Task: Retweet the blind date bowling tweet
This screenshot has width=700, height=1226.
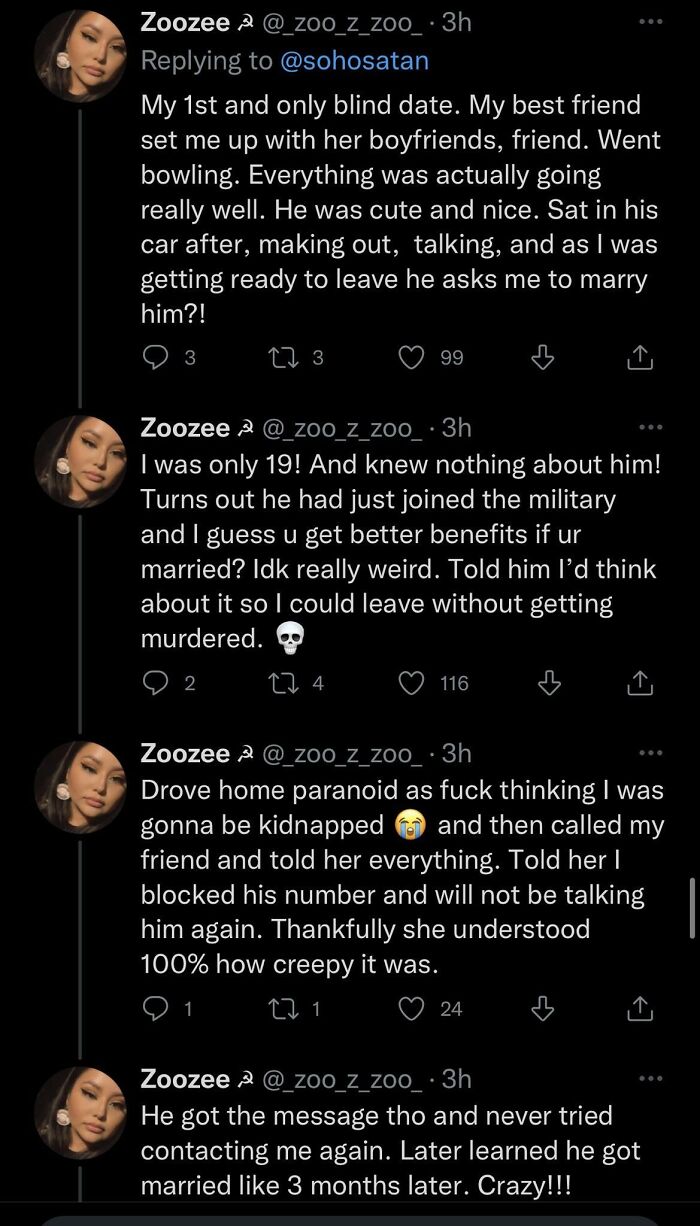Action: pos(283,357)
